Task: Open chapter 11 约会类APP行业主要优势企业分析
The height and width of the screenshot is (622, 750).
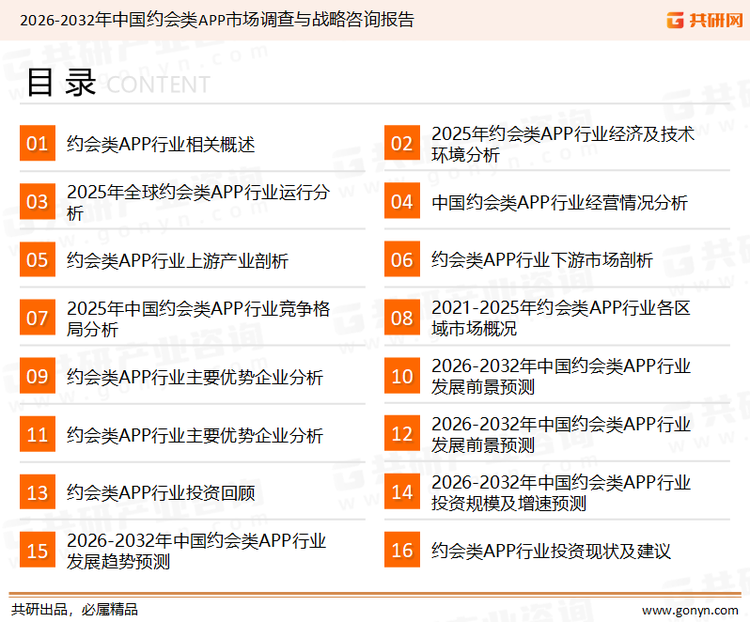Action: [195, 435]
